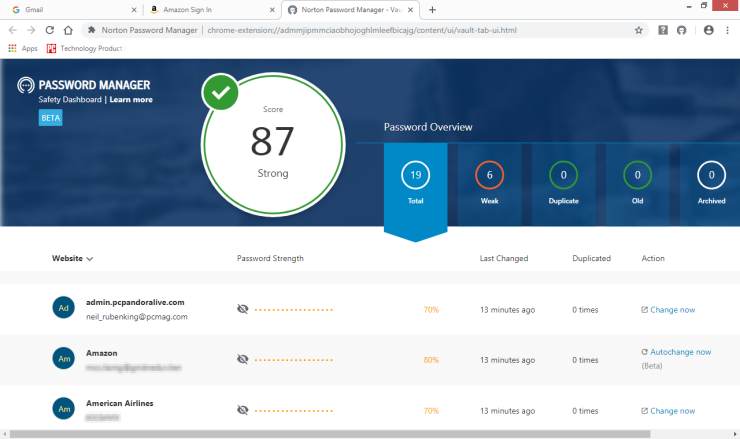Image resolution: width=740 pixels, height=439 pixels.
Task: Click the admin.pcpandoralive.com 'Ad' avatar
Action: pos(63,308)
